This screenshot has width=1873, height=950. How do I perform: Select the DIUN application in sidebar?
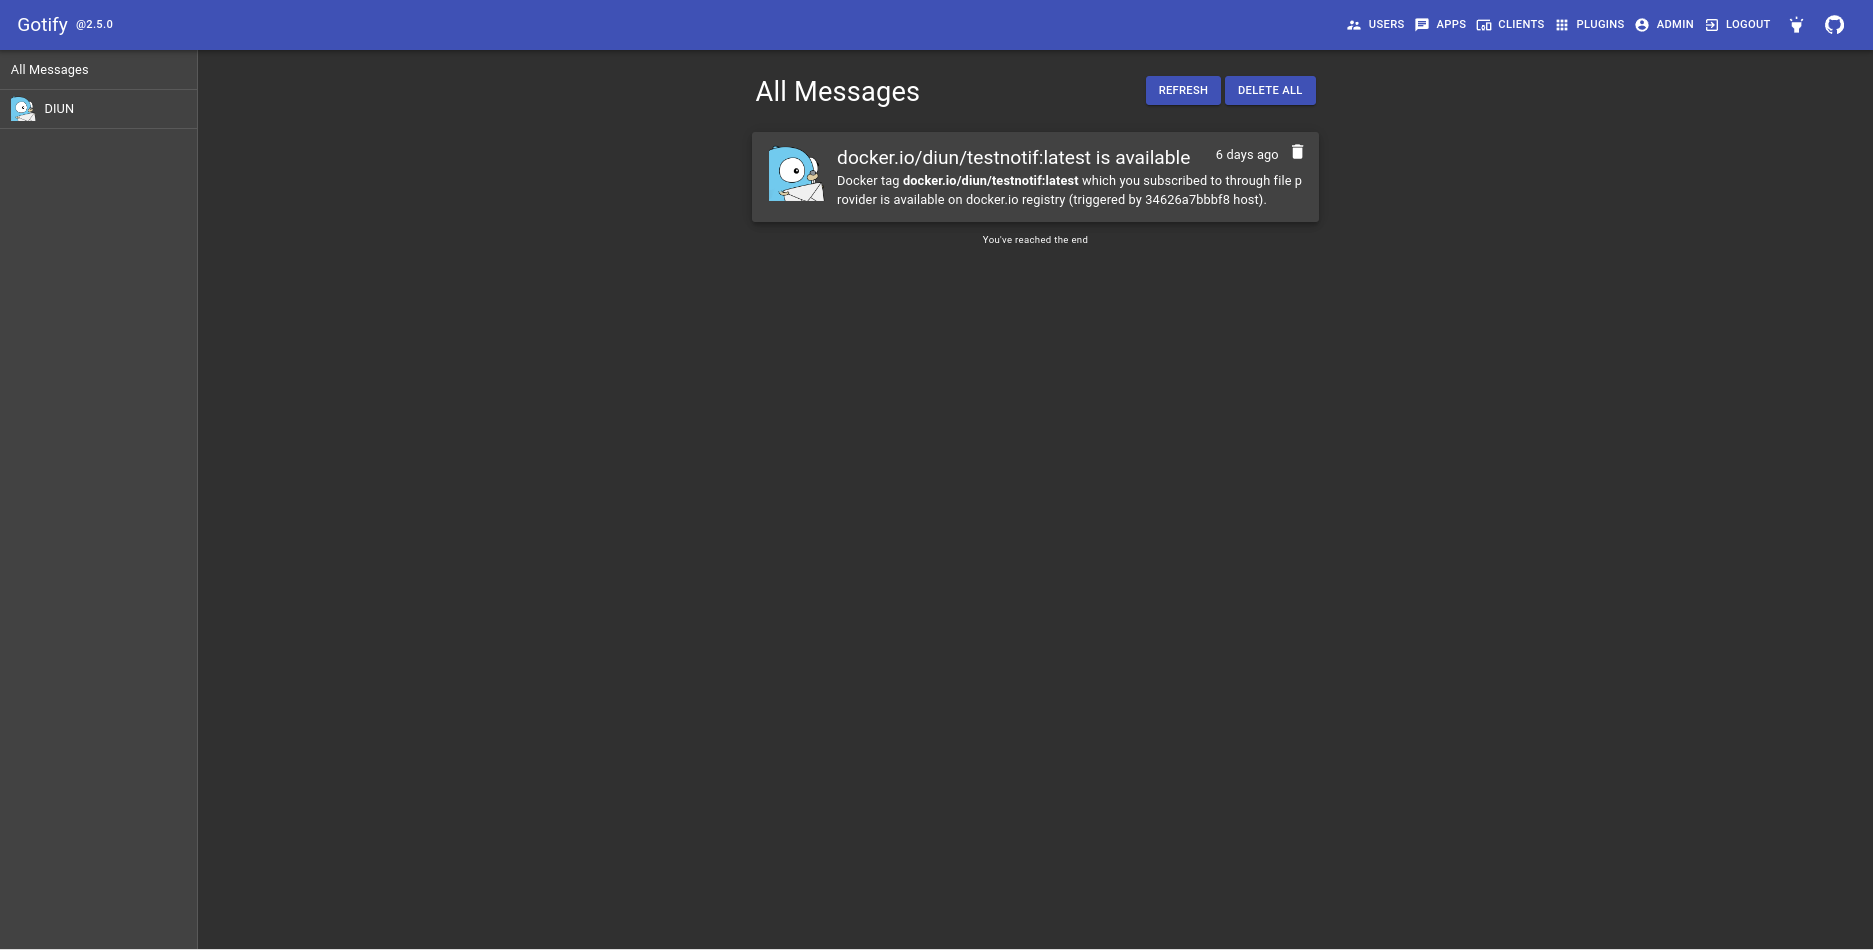tap(98, 109)
